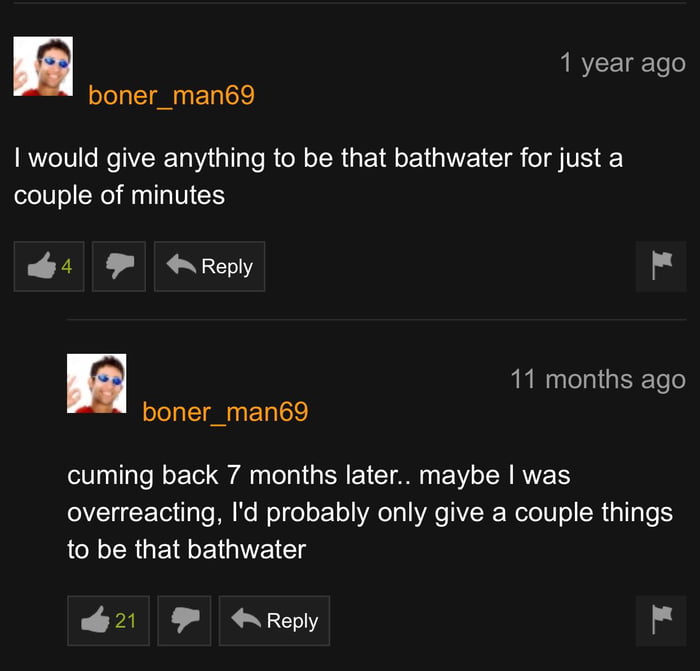Open boner_man69 profile from top comment username
Viewport: 700px width, 671px height.
pyautogui.click(x=171, y=95)
